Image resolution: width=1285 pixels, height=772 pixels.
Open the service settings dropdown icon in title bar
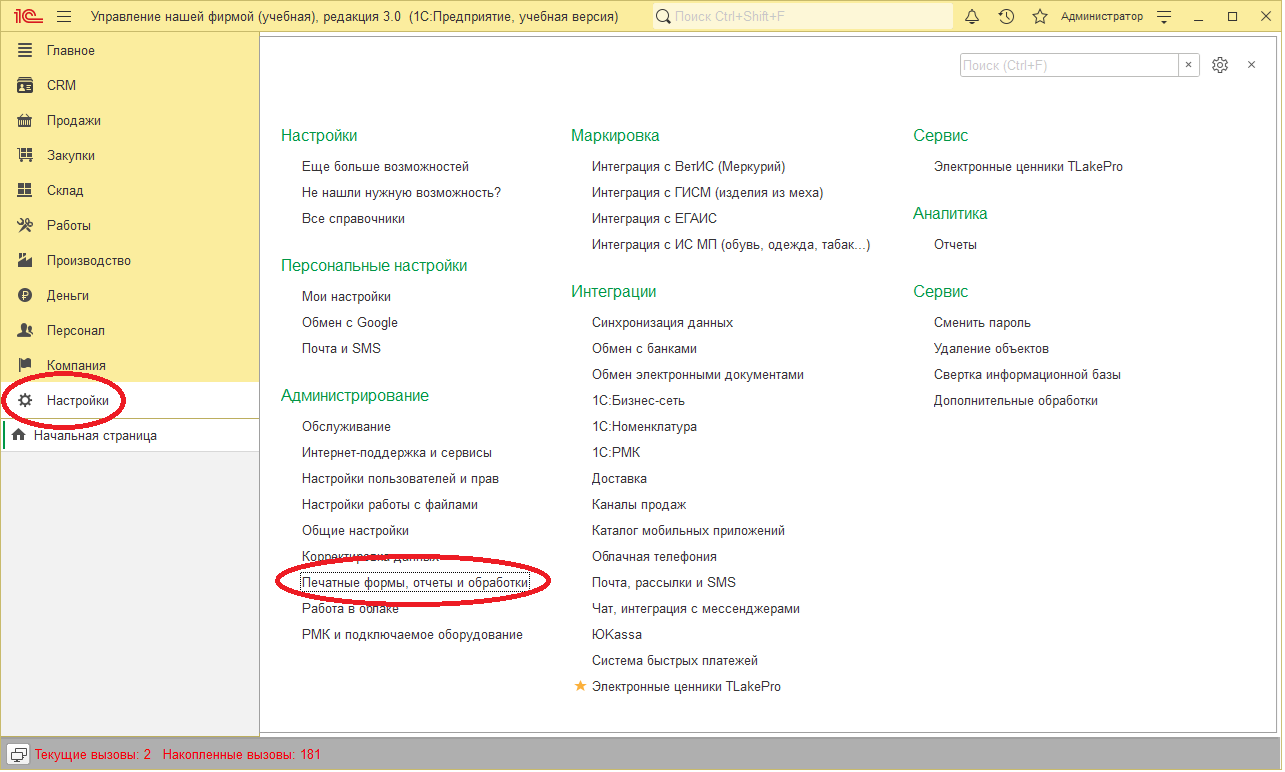1163,17
